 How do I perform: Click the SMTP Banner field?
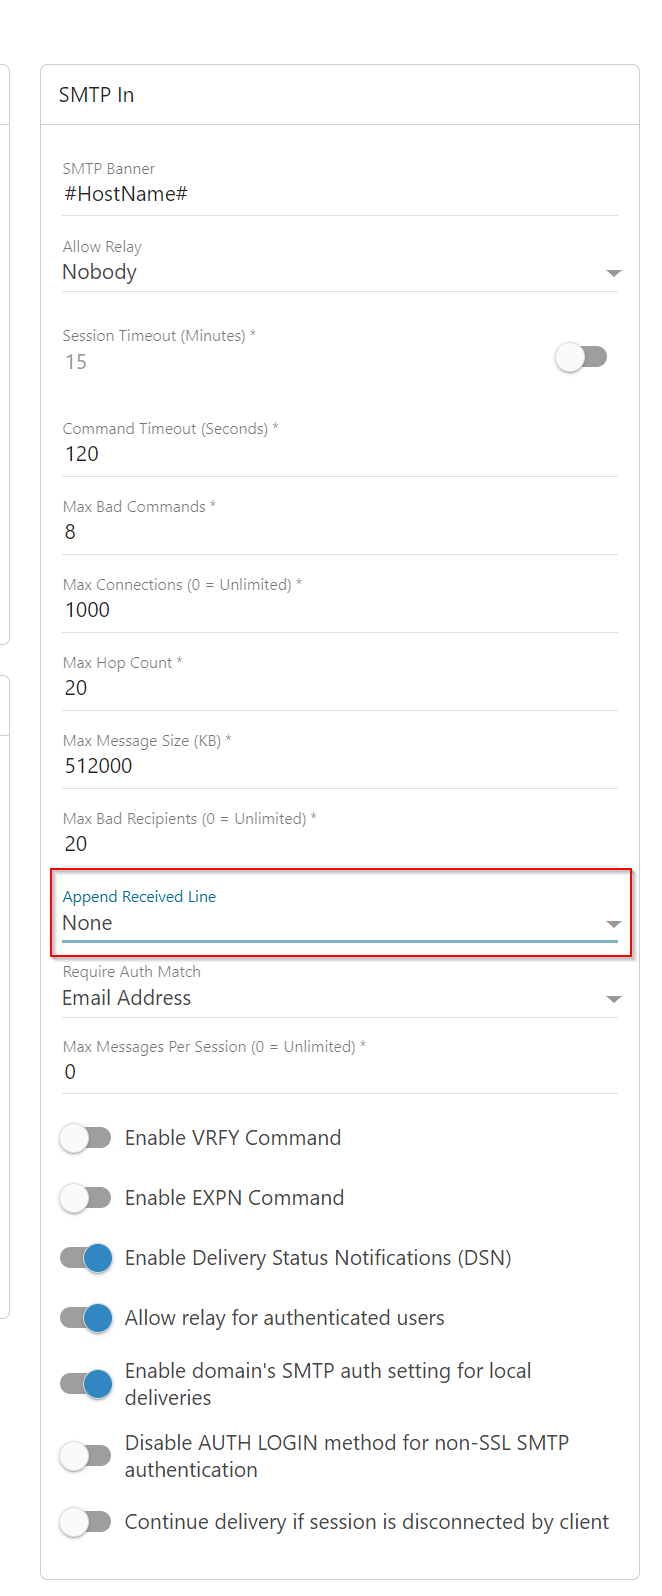point(340,194)
